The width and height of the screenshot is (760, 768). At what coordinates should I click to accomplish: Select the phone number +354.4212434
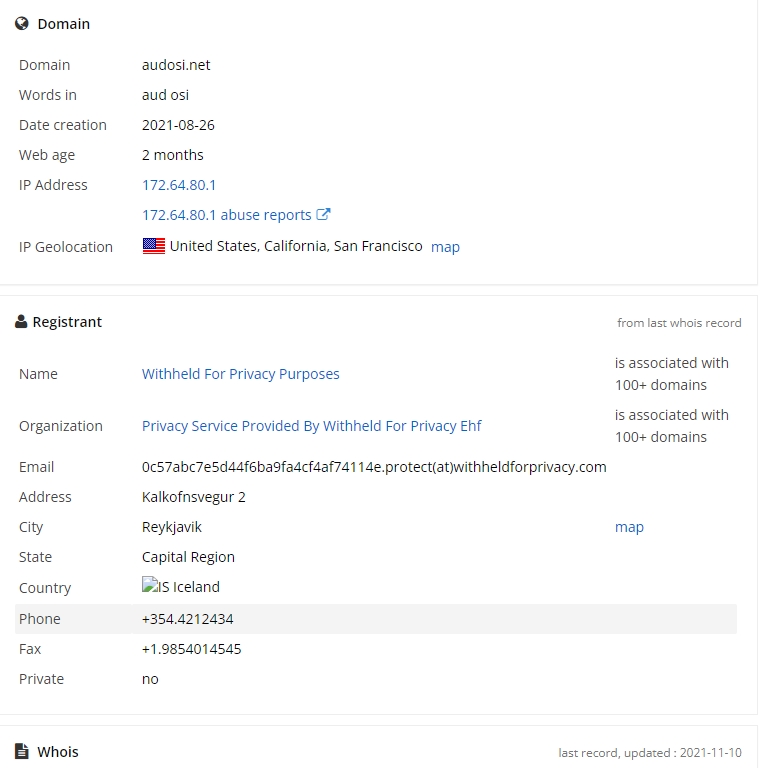coord(188,619)
